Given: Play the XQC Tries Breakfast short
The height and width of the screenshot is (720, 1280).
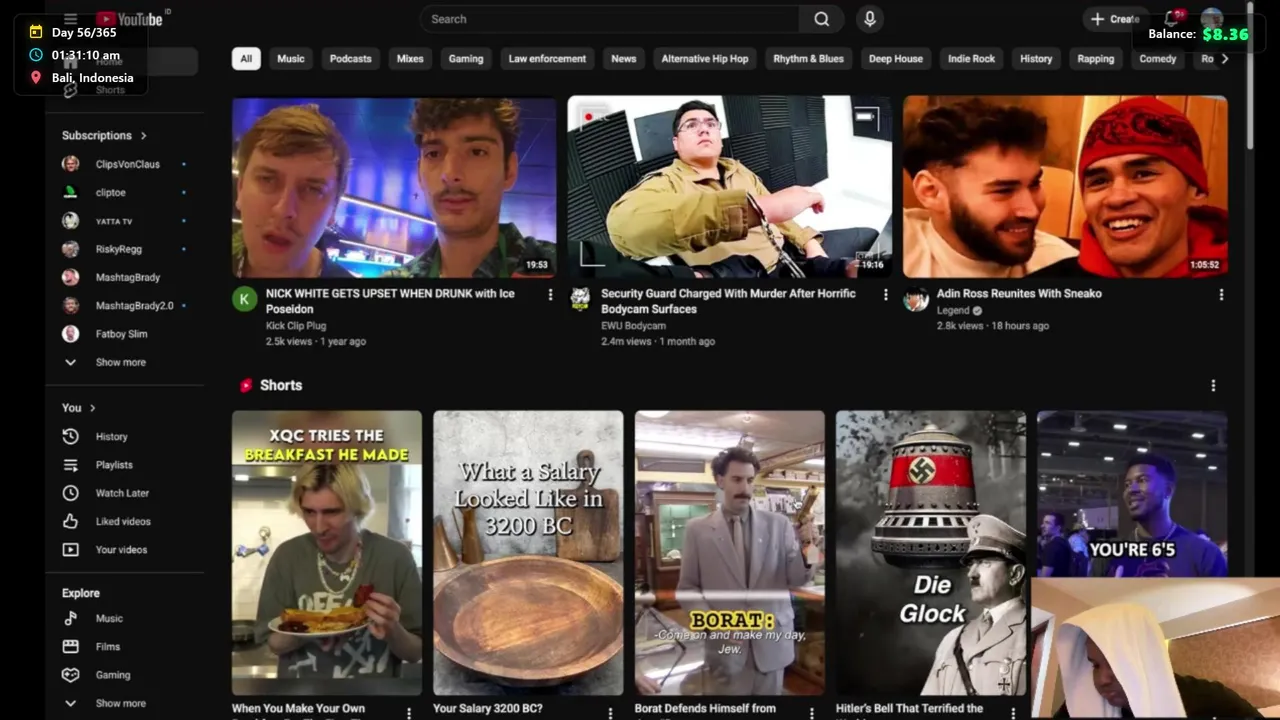Looking at the screenshot, I should pyautogui.click(x=327, y=553).
